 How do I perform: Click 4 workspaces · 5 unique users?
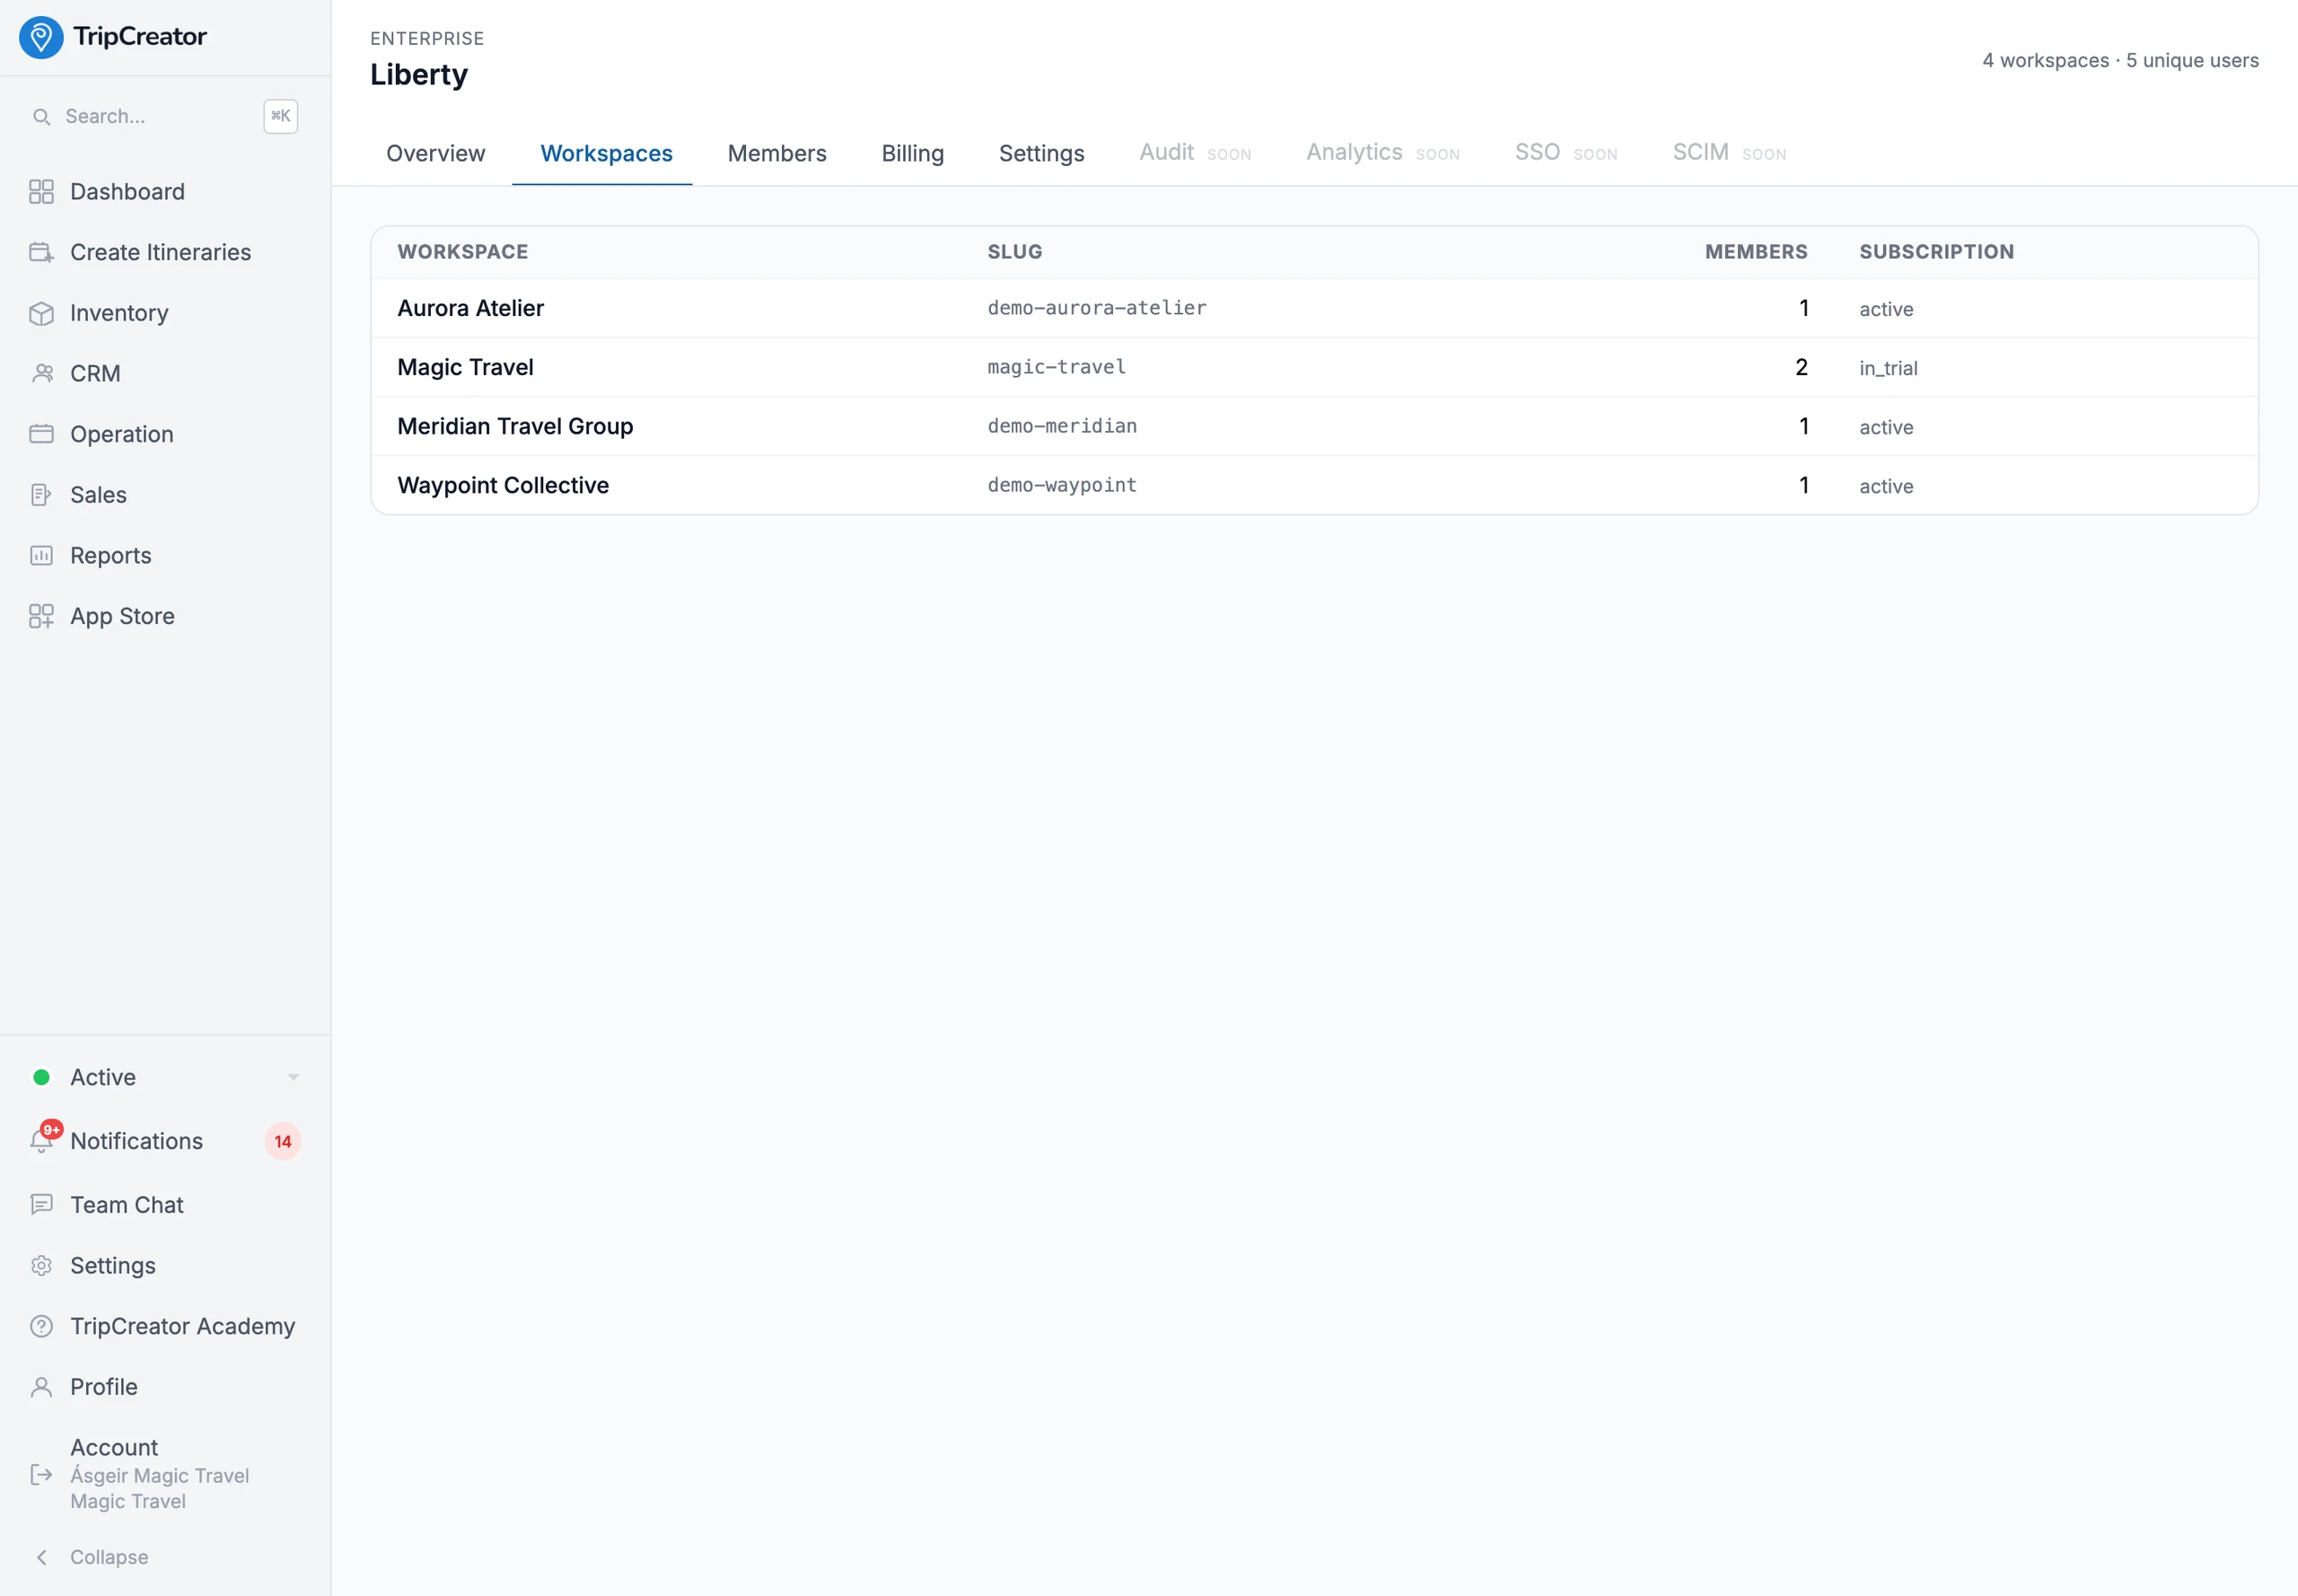(x=2120, y=60)
